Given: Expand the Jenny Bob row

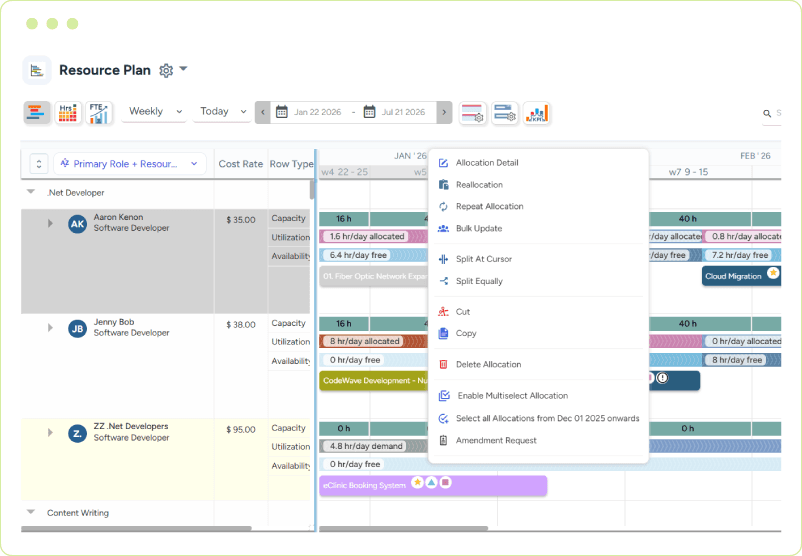Looking at the screenshot, I should coord(50,327).
